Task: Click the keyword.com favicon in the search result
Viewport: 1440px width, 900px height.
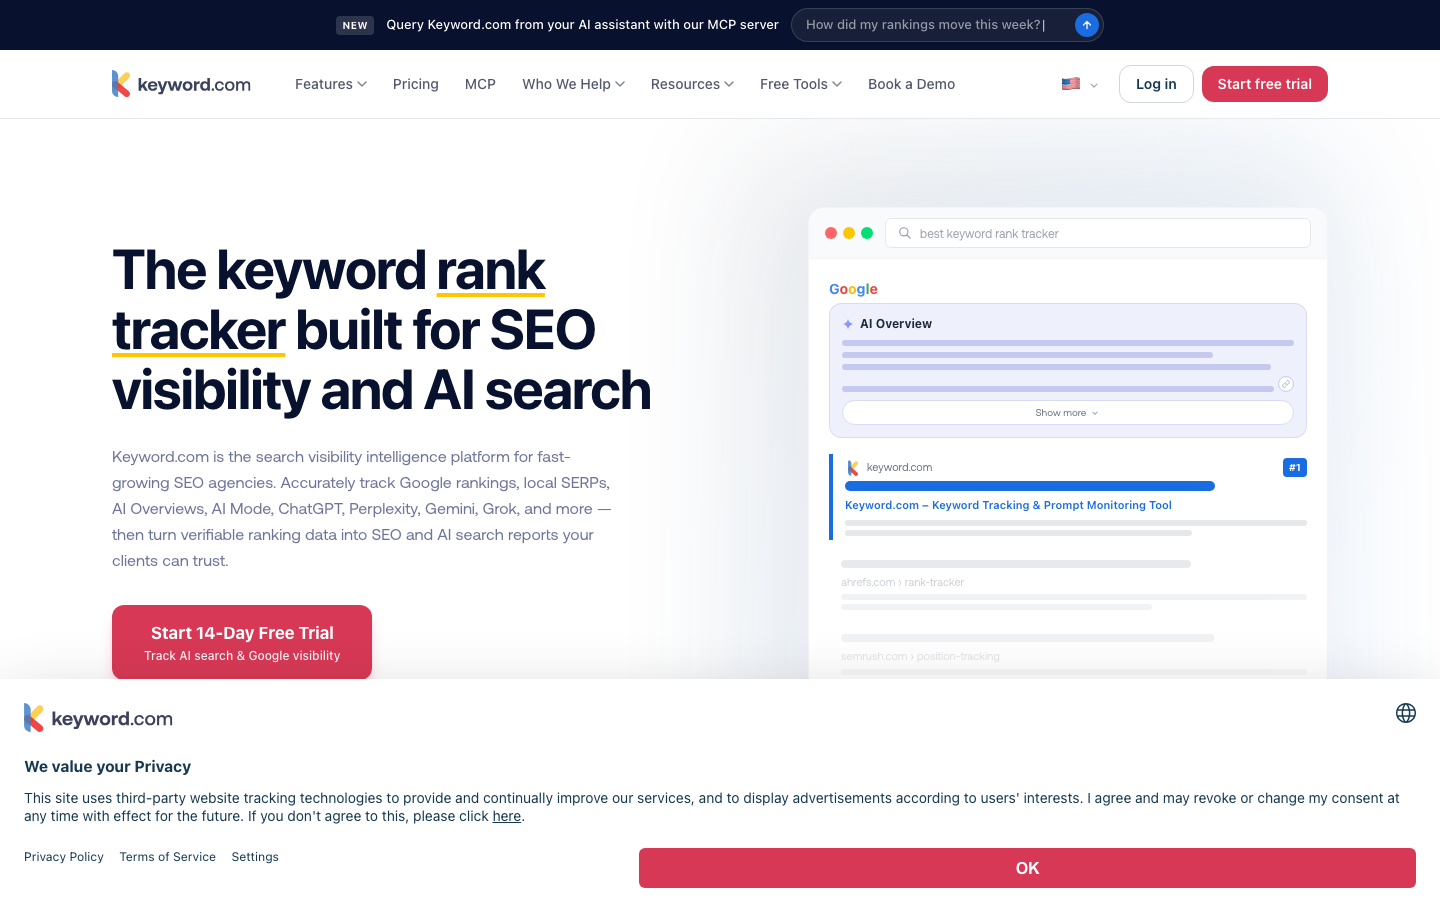Action: [x=853, y=468]
